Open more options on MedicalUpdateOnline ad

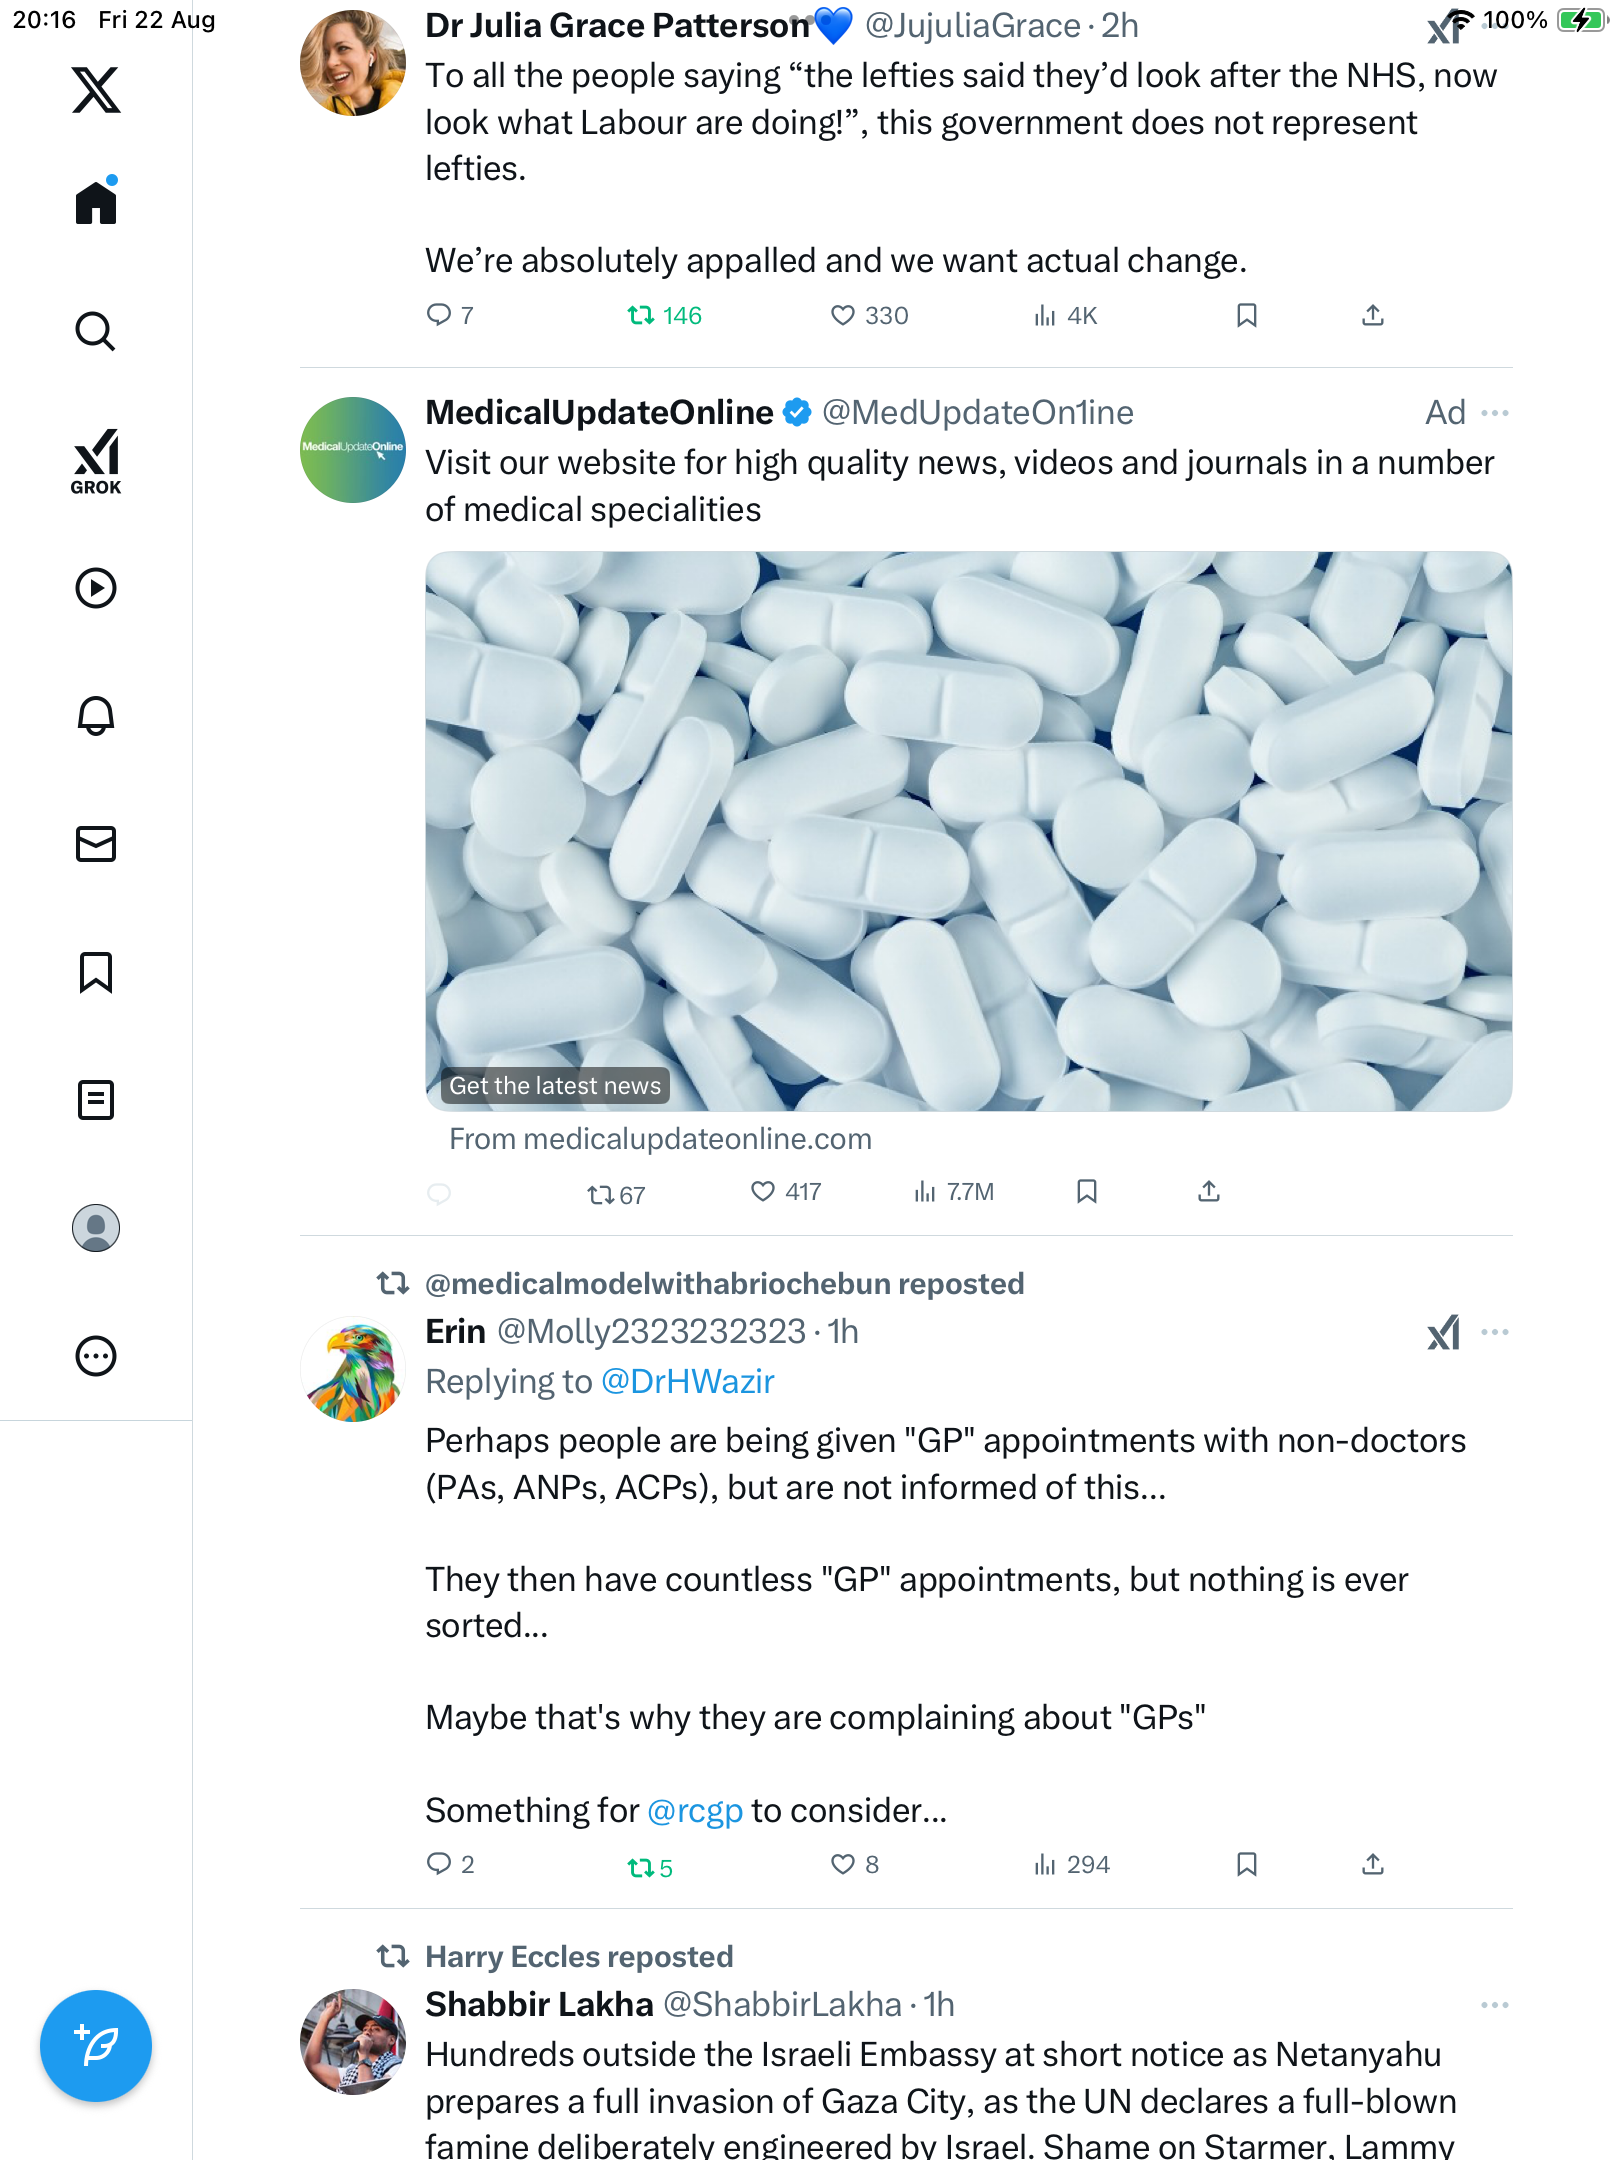(1495, 413)
